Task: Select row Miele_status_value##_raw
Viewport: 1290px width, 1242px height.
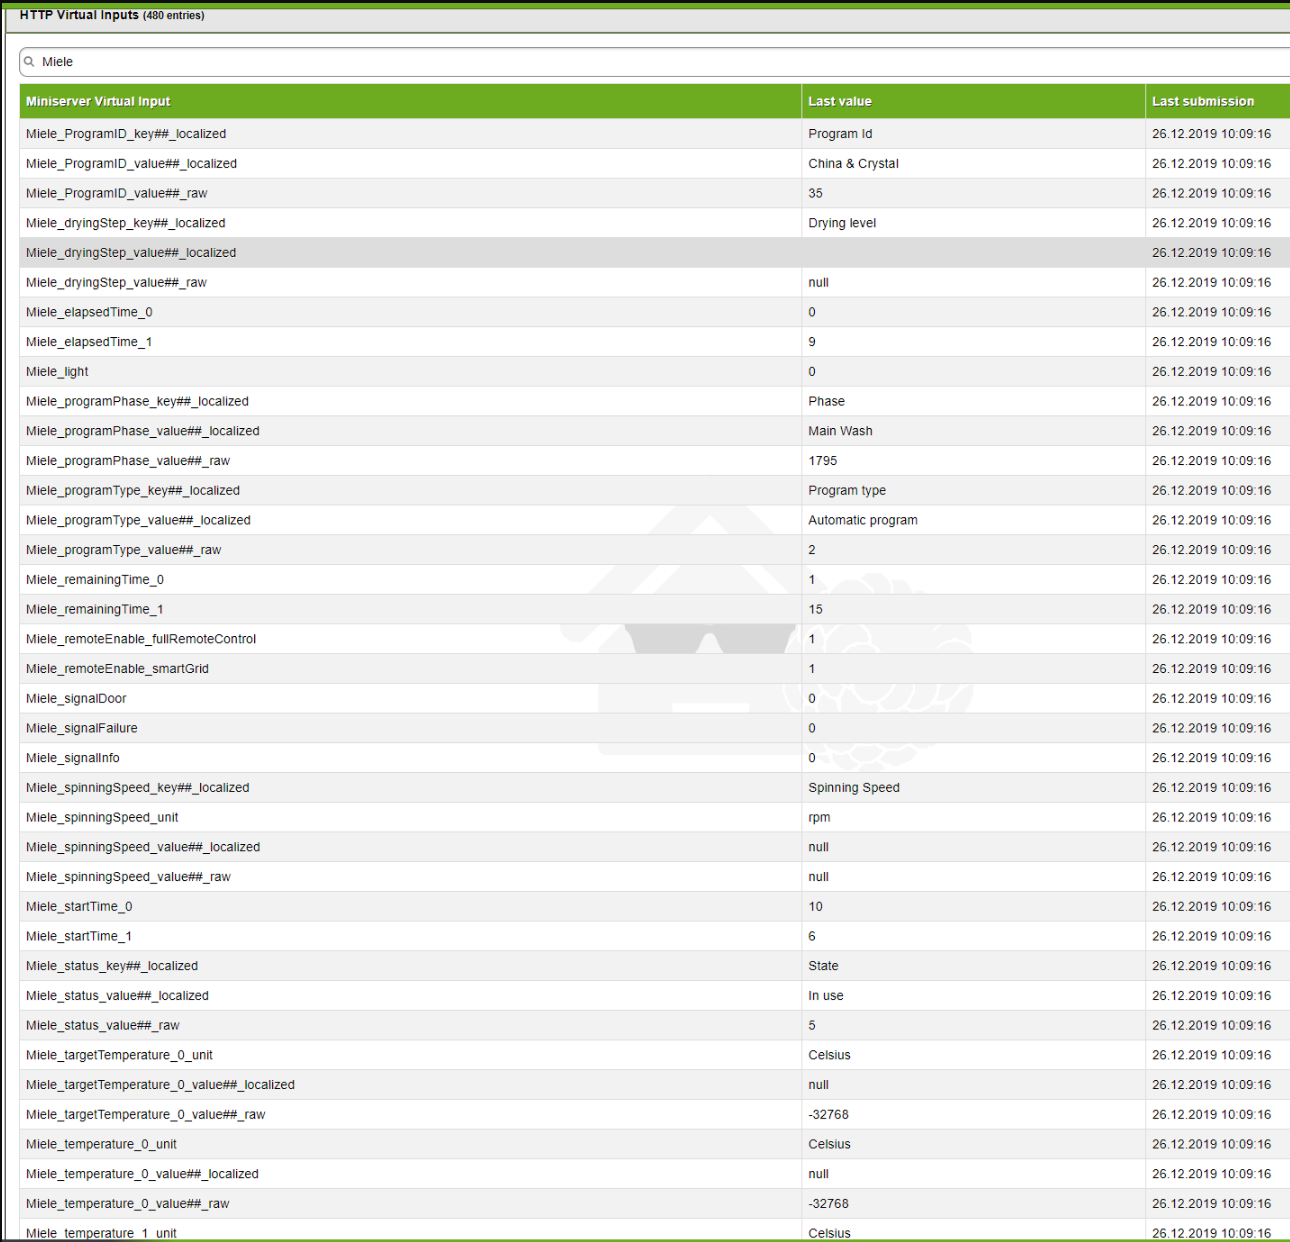Action: point(655,1026)
